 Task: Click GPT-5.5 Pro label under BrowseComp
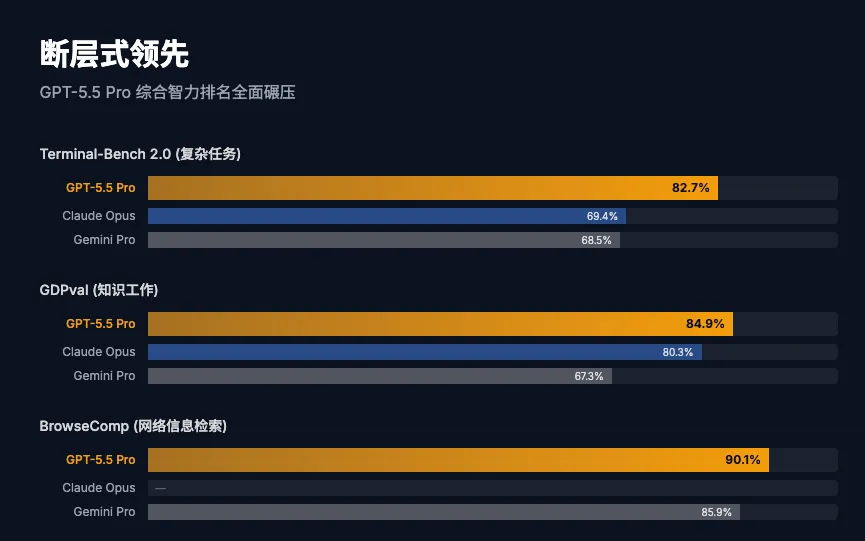tap(100, 460)
